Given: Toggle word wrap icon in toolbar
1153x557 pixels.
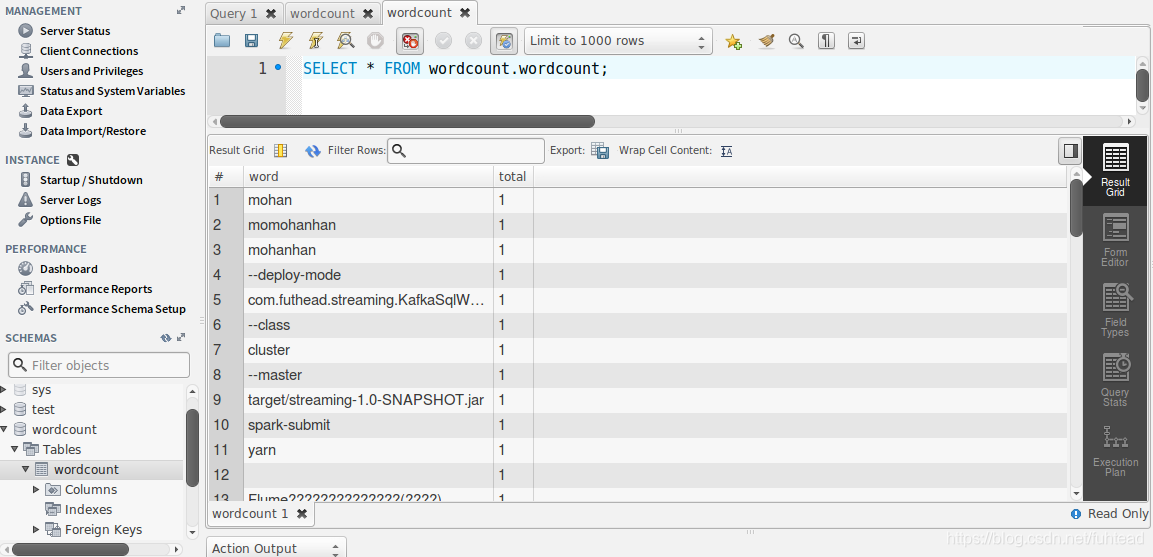Looking at the screenshot, I should click(x=856, y=40).
